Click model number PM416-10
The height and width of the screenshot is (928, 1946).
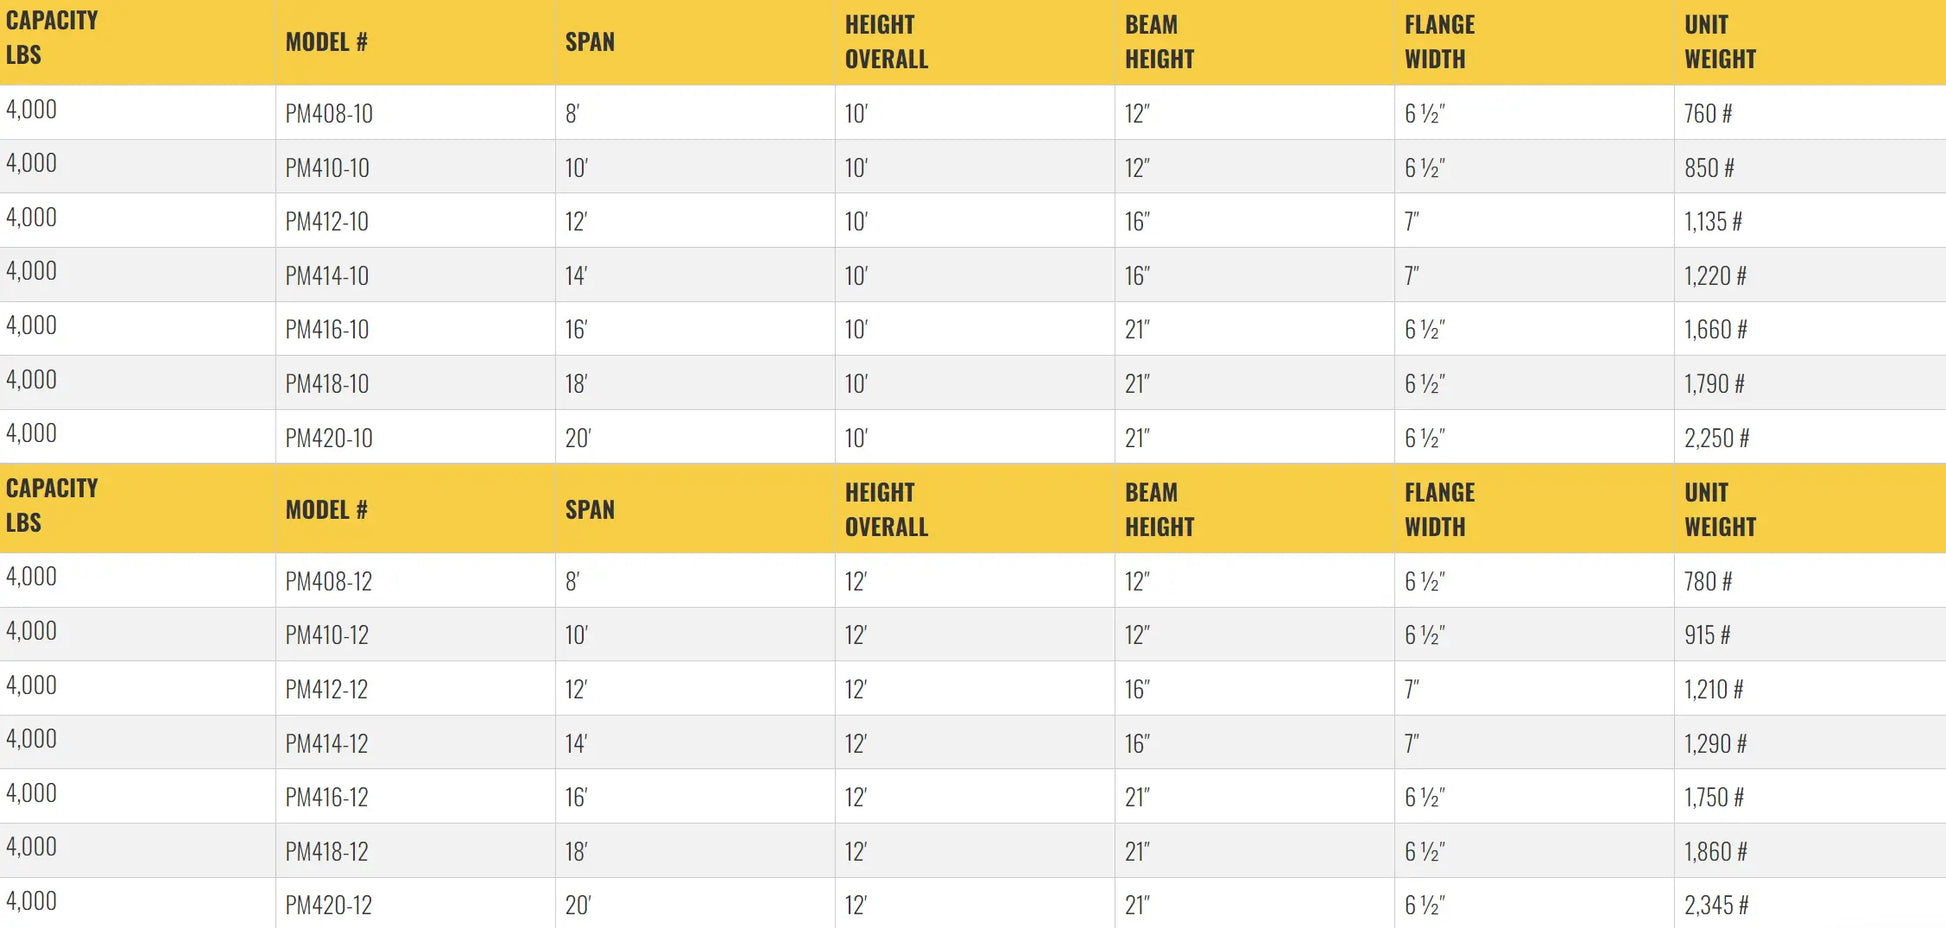(x=327, y=330)
